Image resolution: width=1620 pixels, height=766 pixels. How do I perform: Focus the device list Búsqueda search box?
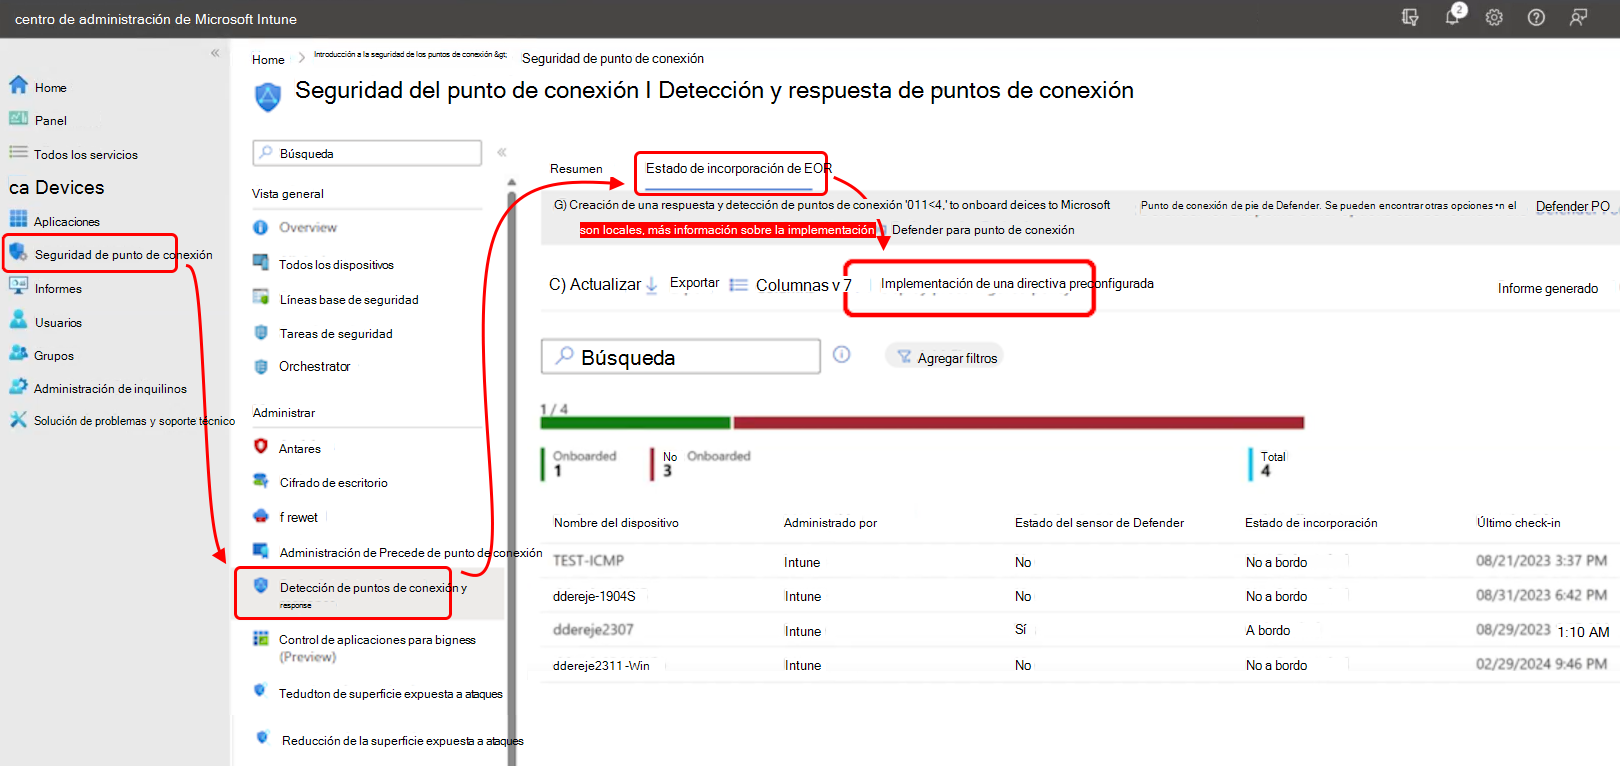[x=681, y=357]
